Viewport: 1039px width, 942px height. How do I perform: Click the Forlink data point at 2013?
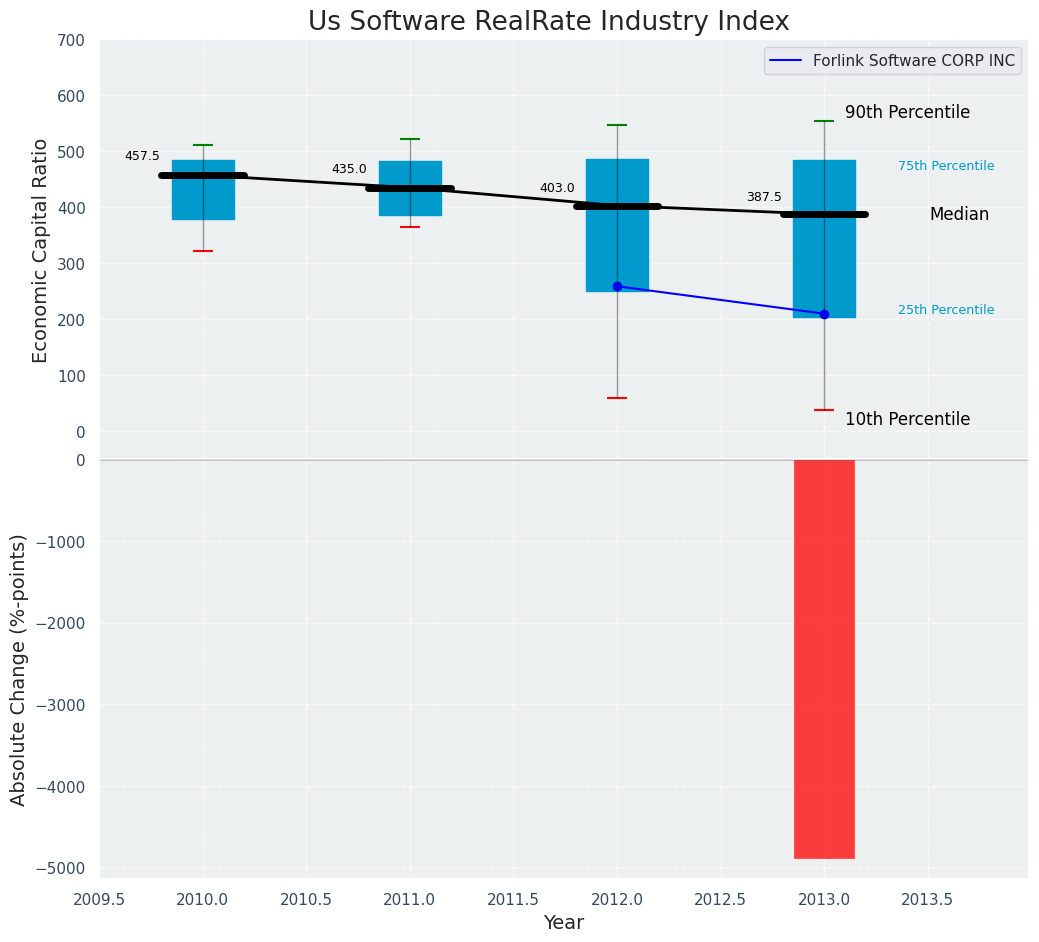(x=824, y=314)
